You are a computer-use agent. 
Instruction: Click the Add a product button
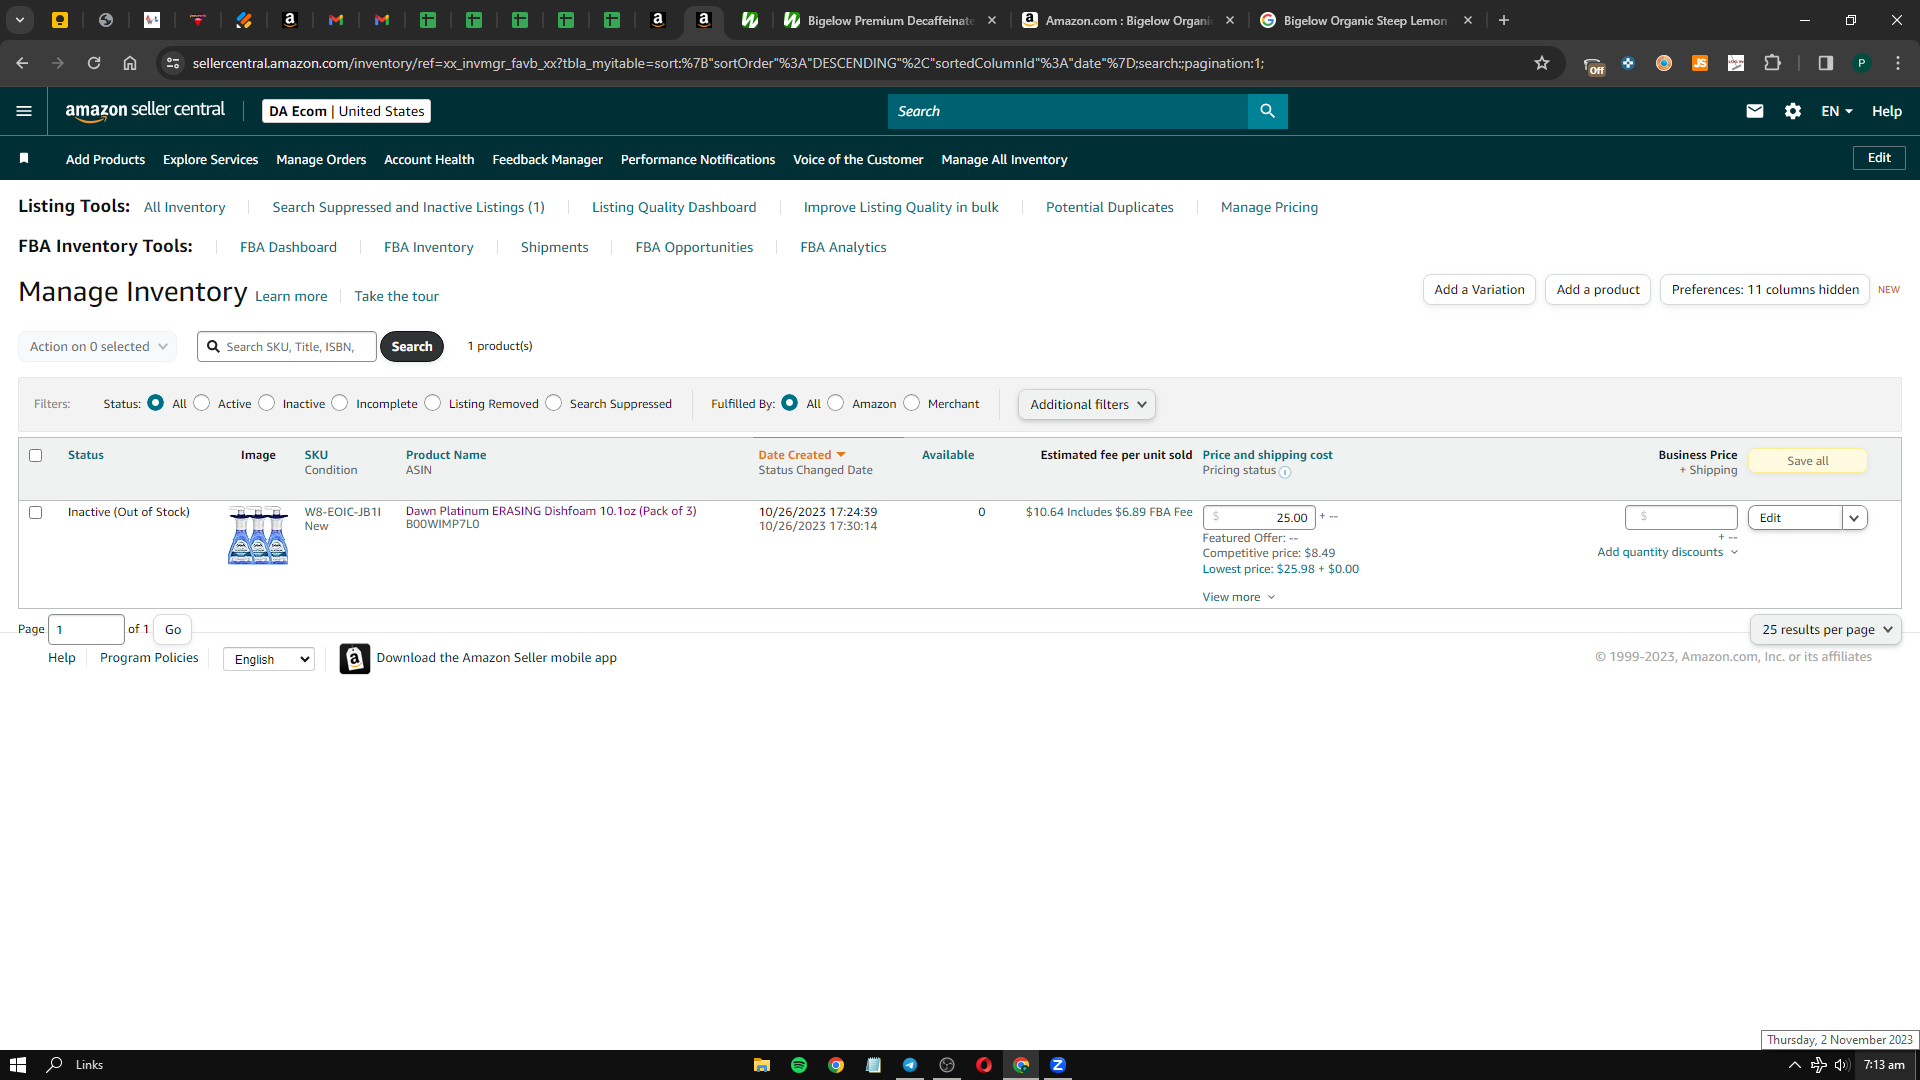click(1598, 290)
